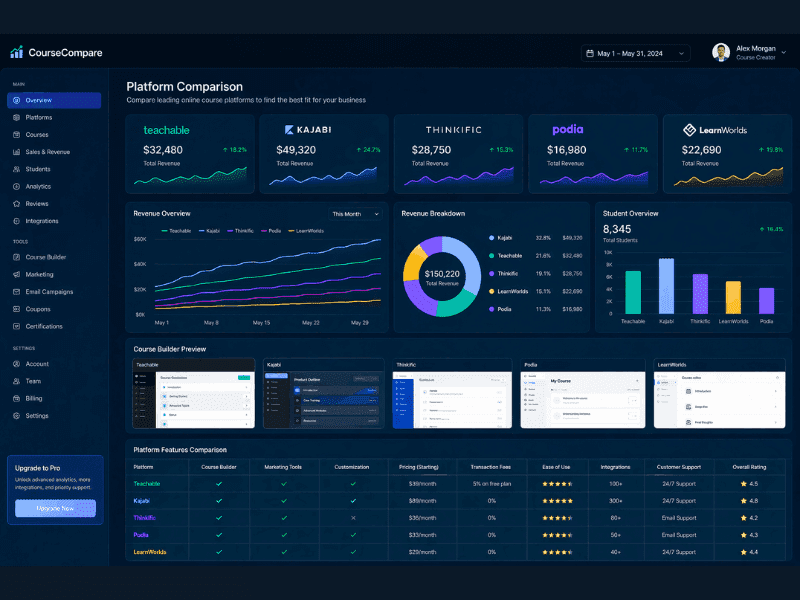This screenshot has width=800, height=600.
Task: Click the Marketing megaphone icon
Action: click(16, 274)
